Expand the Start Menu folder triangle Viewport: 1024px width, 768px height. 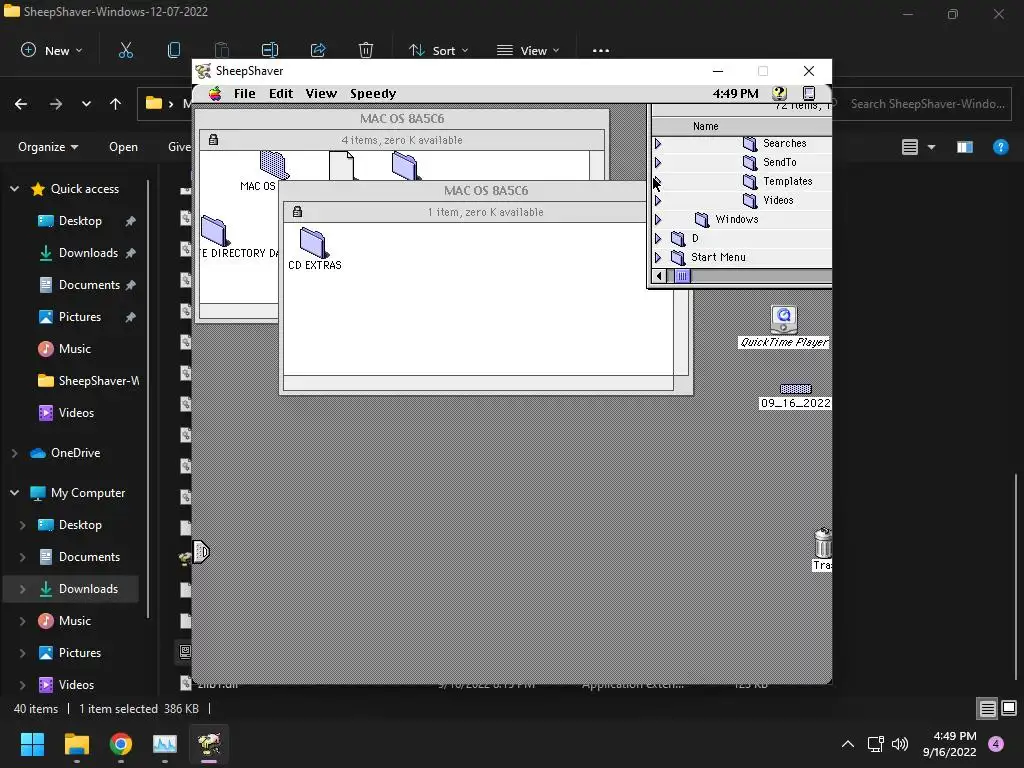pyautogui.click(x=658, y=257)
